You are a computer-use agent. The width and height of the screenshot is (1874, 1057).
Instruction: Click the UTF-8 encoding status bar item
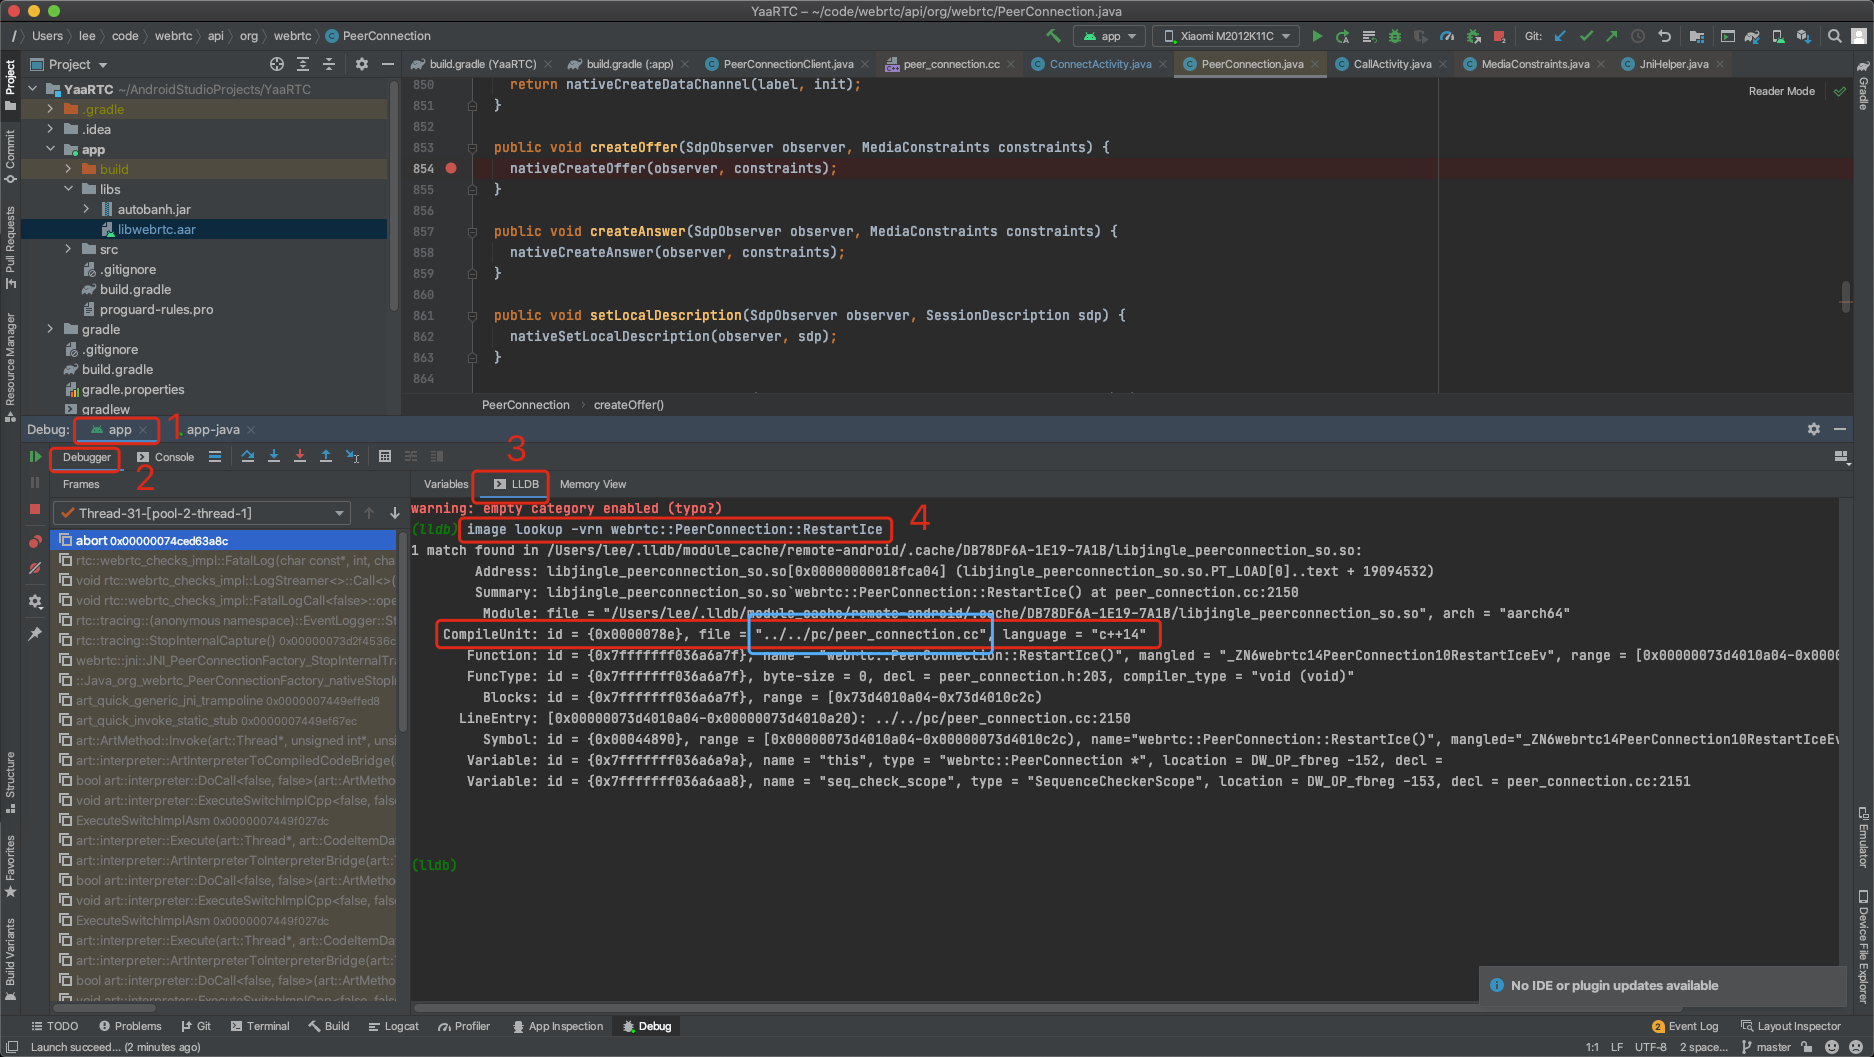tap(1650, 1047)
